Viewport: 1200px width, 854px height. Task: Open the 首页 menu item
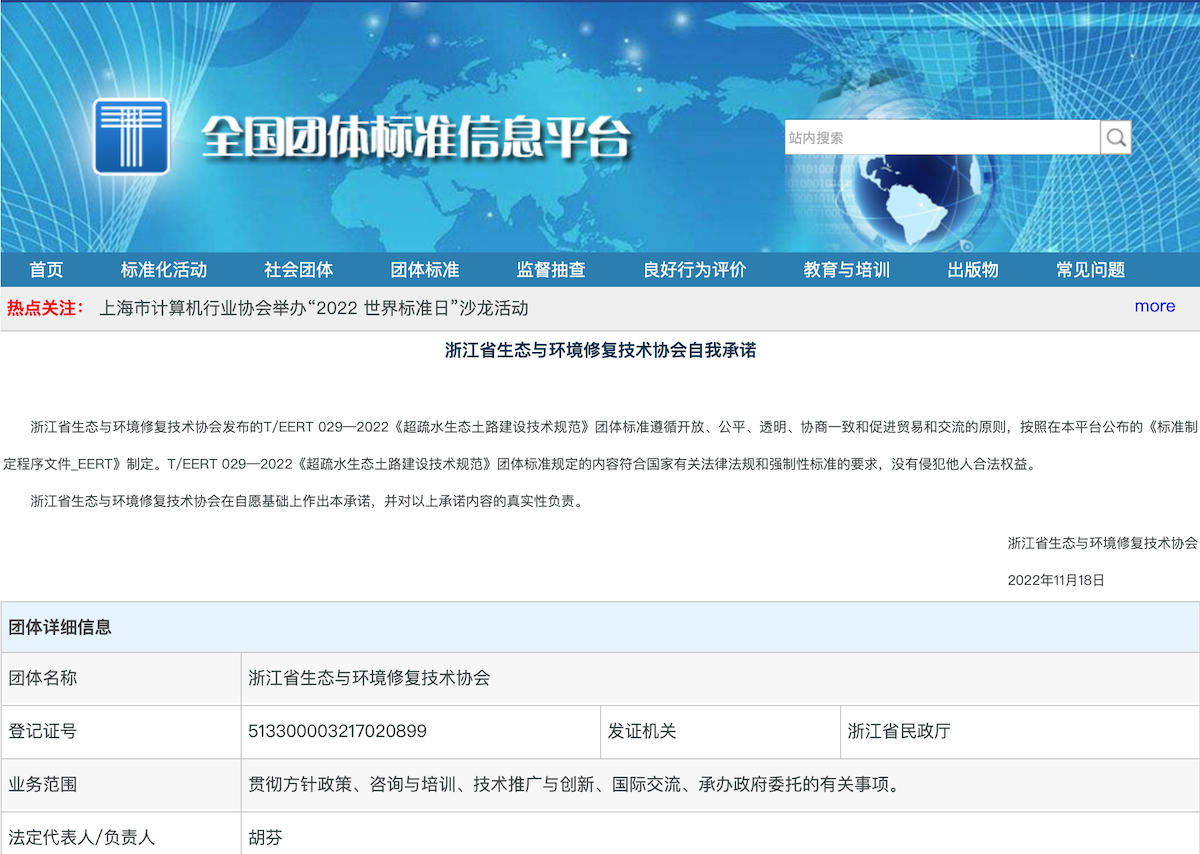[x=46, y=270]
